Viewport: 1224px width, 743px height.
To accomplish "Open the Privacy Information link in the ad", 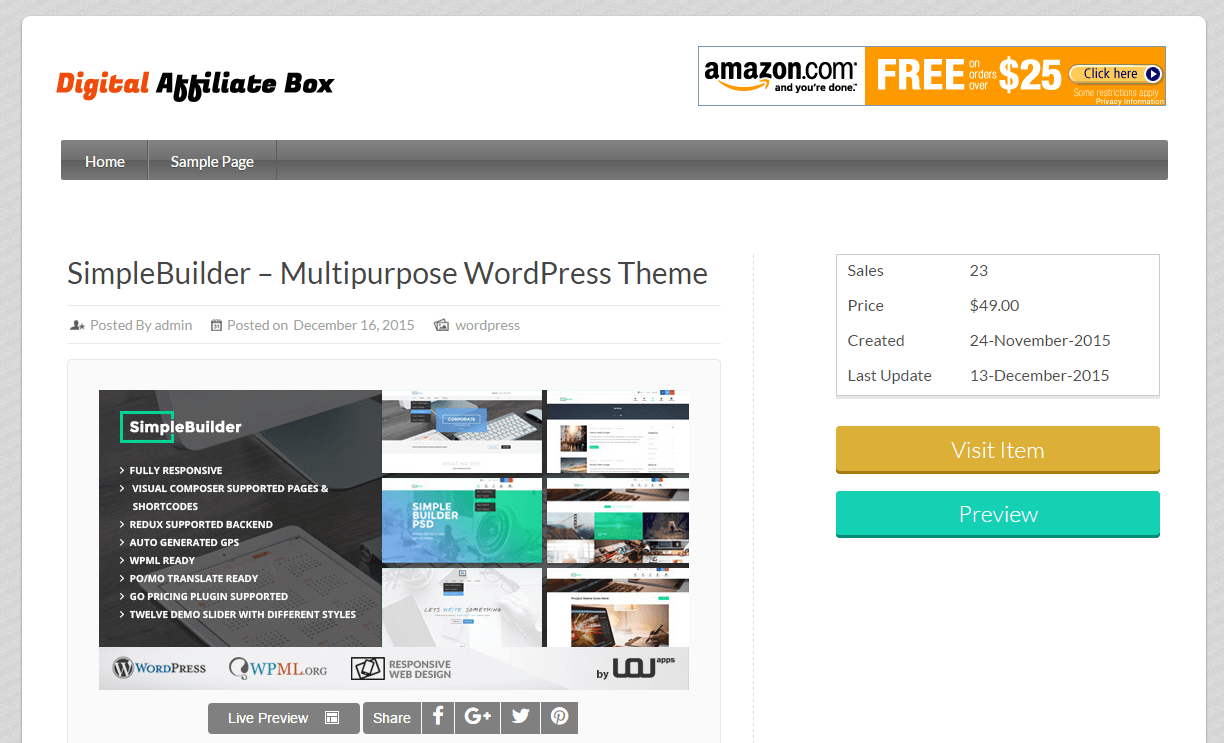I will point(1130,101).
